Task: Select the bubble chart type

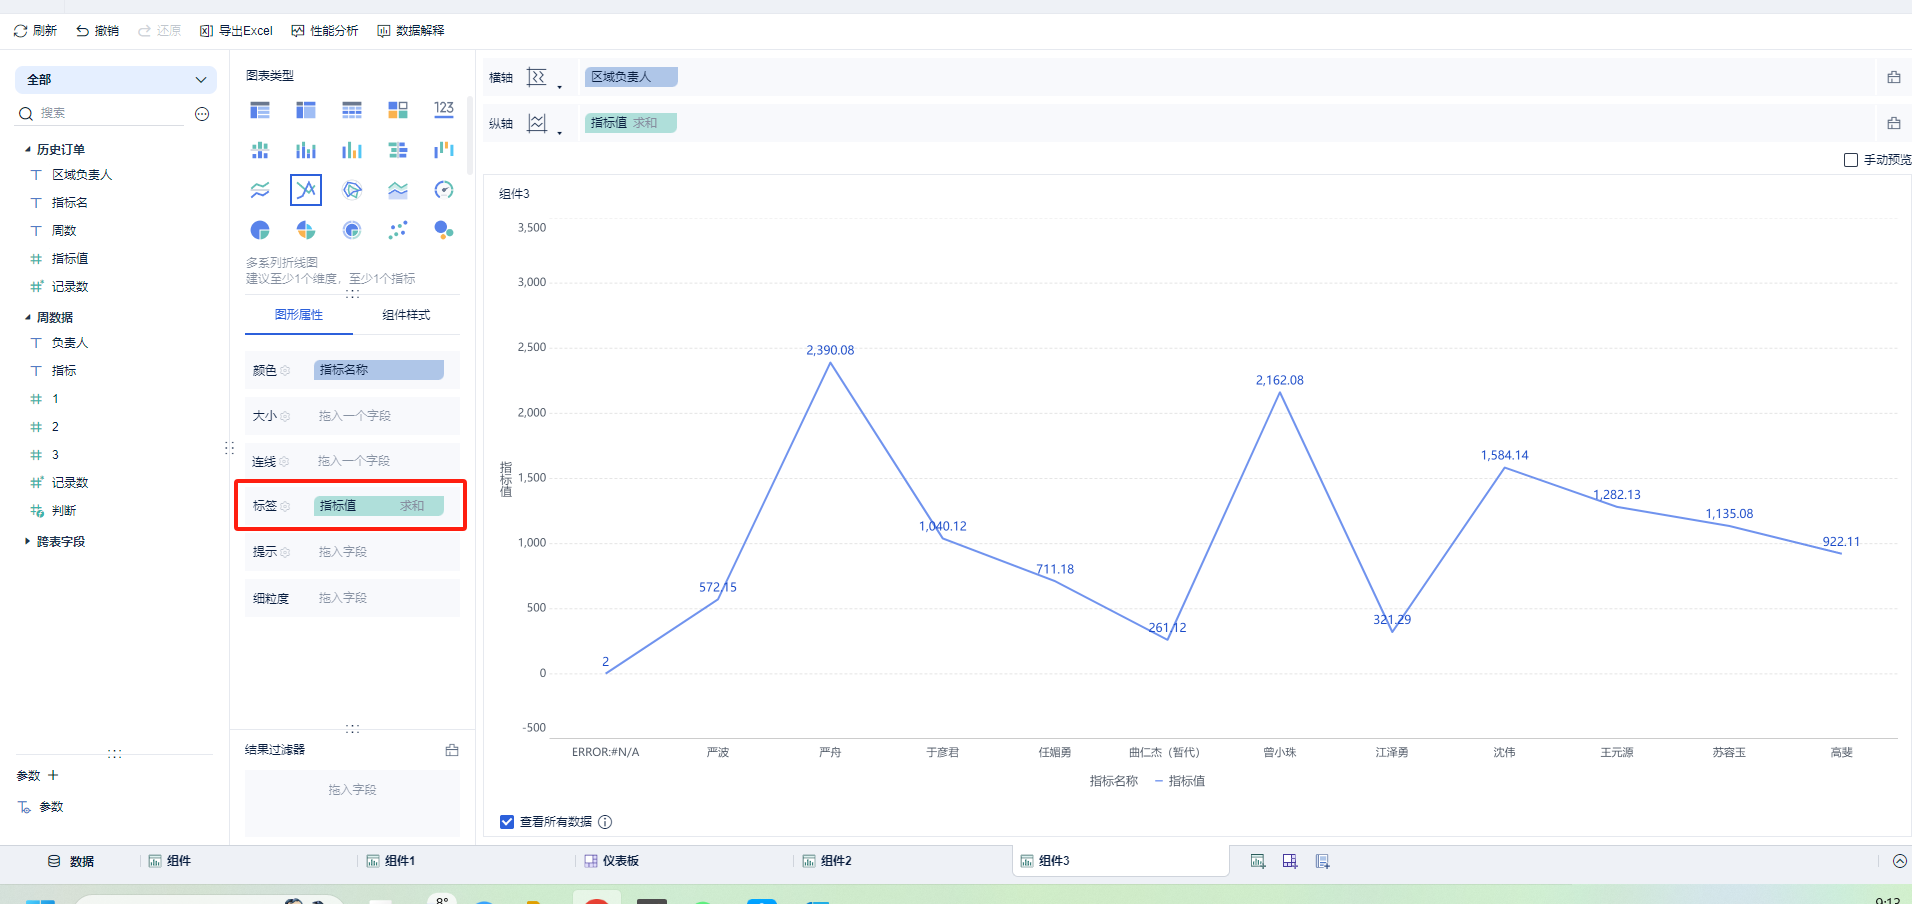Action: [x=444, y=230]
